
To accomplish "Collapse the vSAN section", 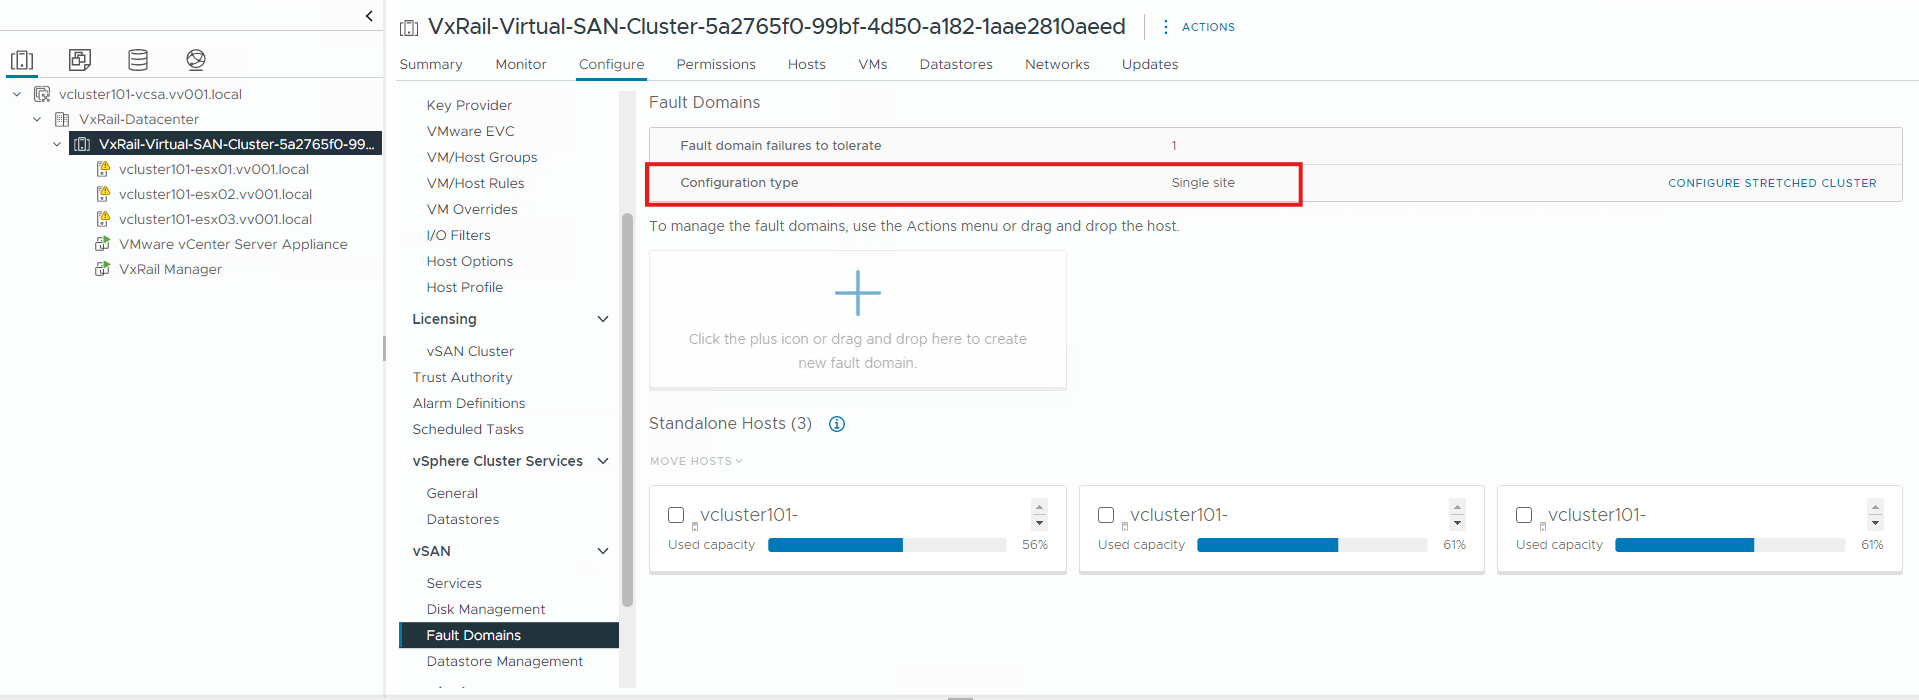I will pos(603,551).
